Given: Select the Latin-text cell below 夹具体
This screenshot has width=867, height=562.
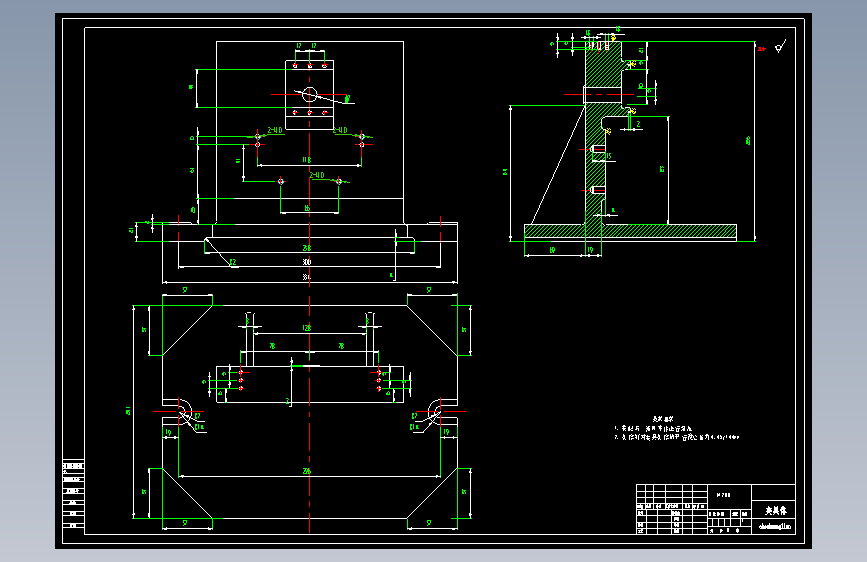Looking at the screenshot, I should pos(774,527).
